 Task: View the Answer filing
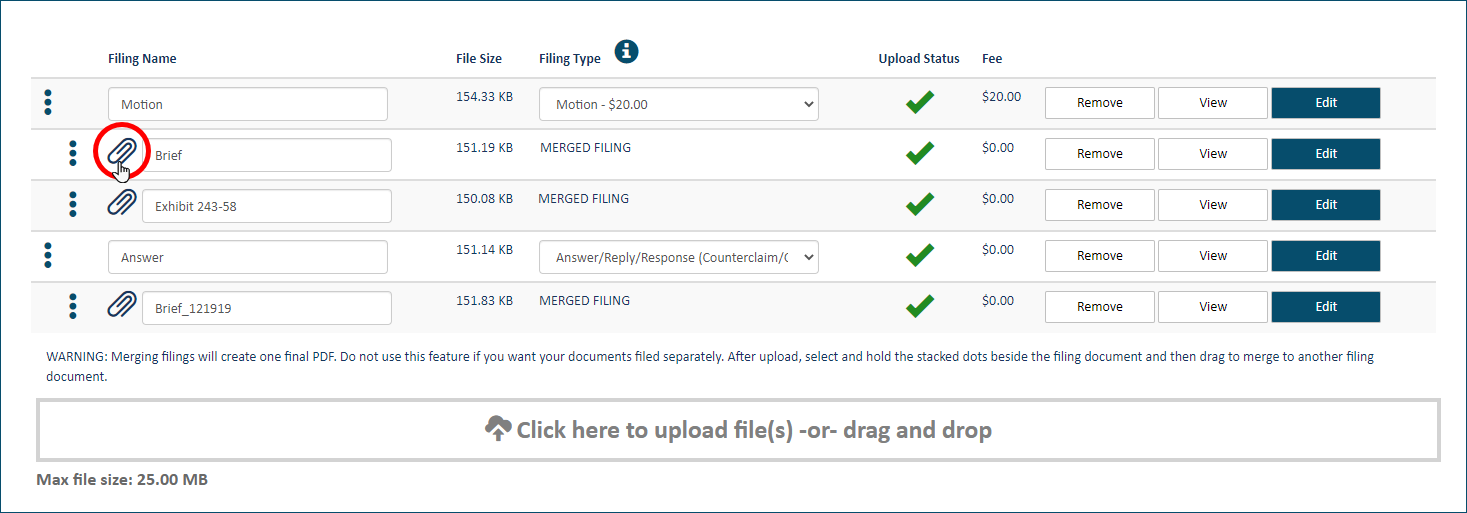click(x=1213, y=256)
